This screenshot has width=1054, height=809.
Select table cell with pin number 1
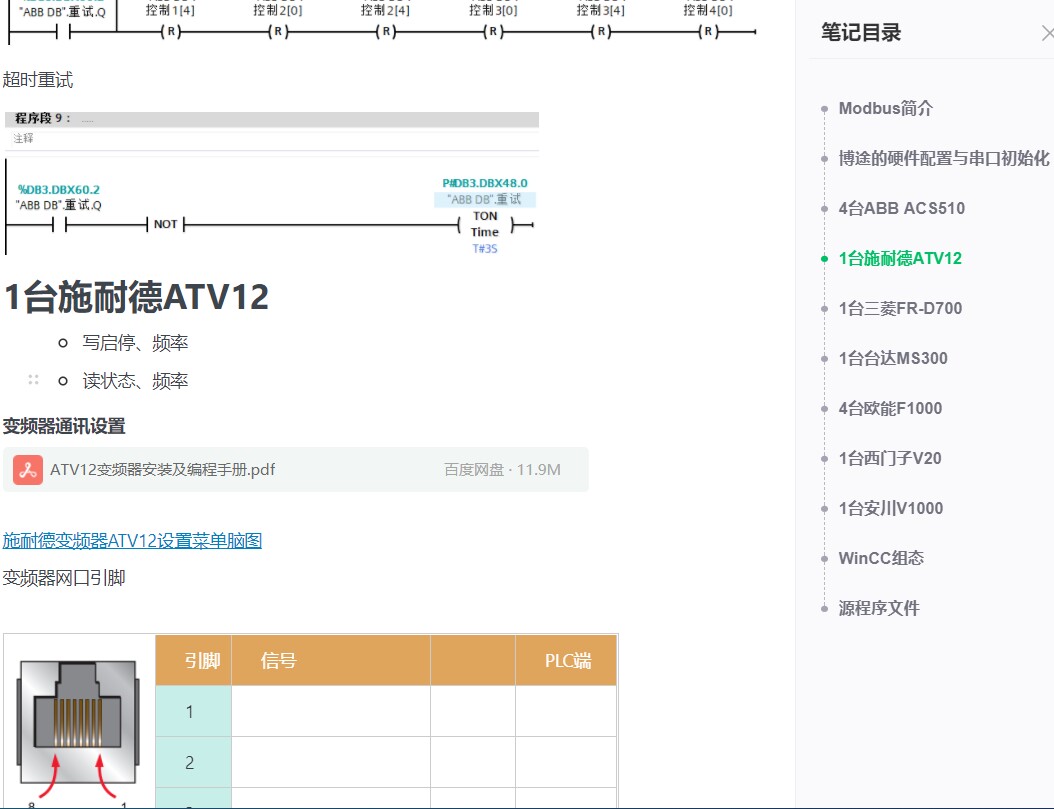(x=194, y=712)
